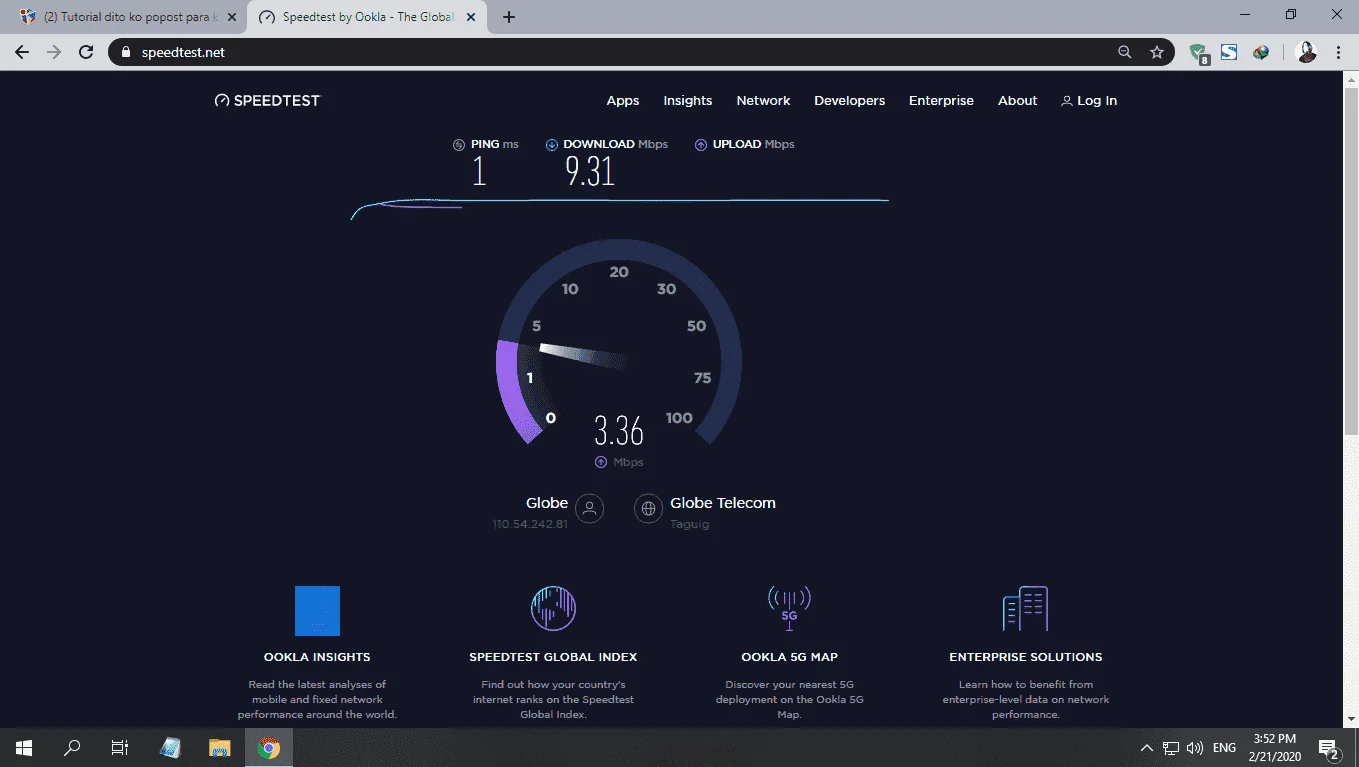Click the Globe Telecom server name
Viewport: 1359px width, 767px height.
pos(723,503)
